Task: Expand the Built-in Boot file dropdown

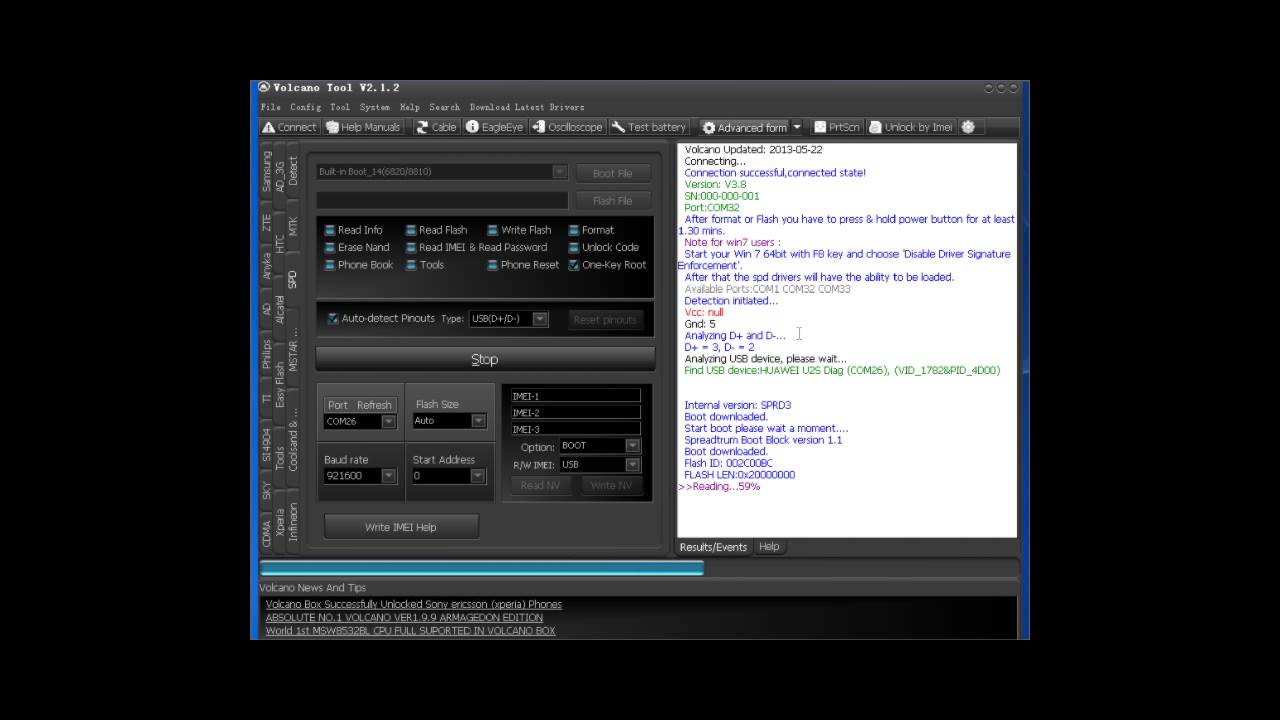Action: [x=559, y=172]
